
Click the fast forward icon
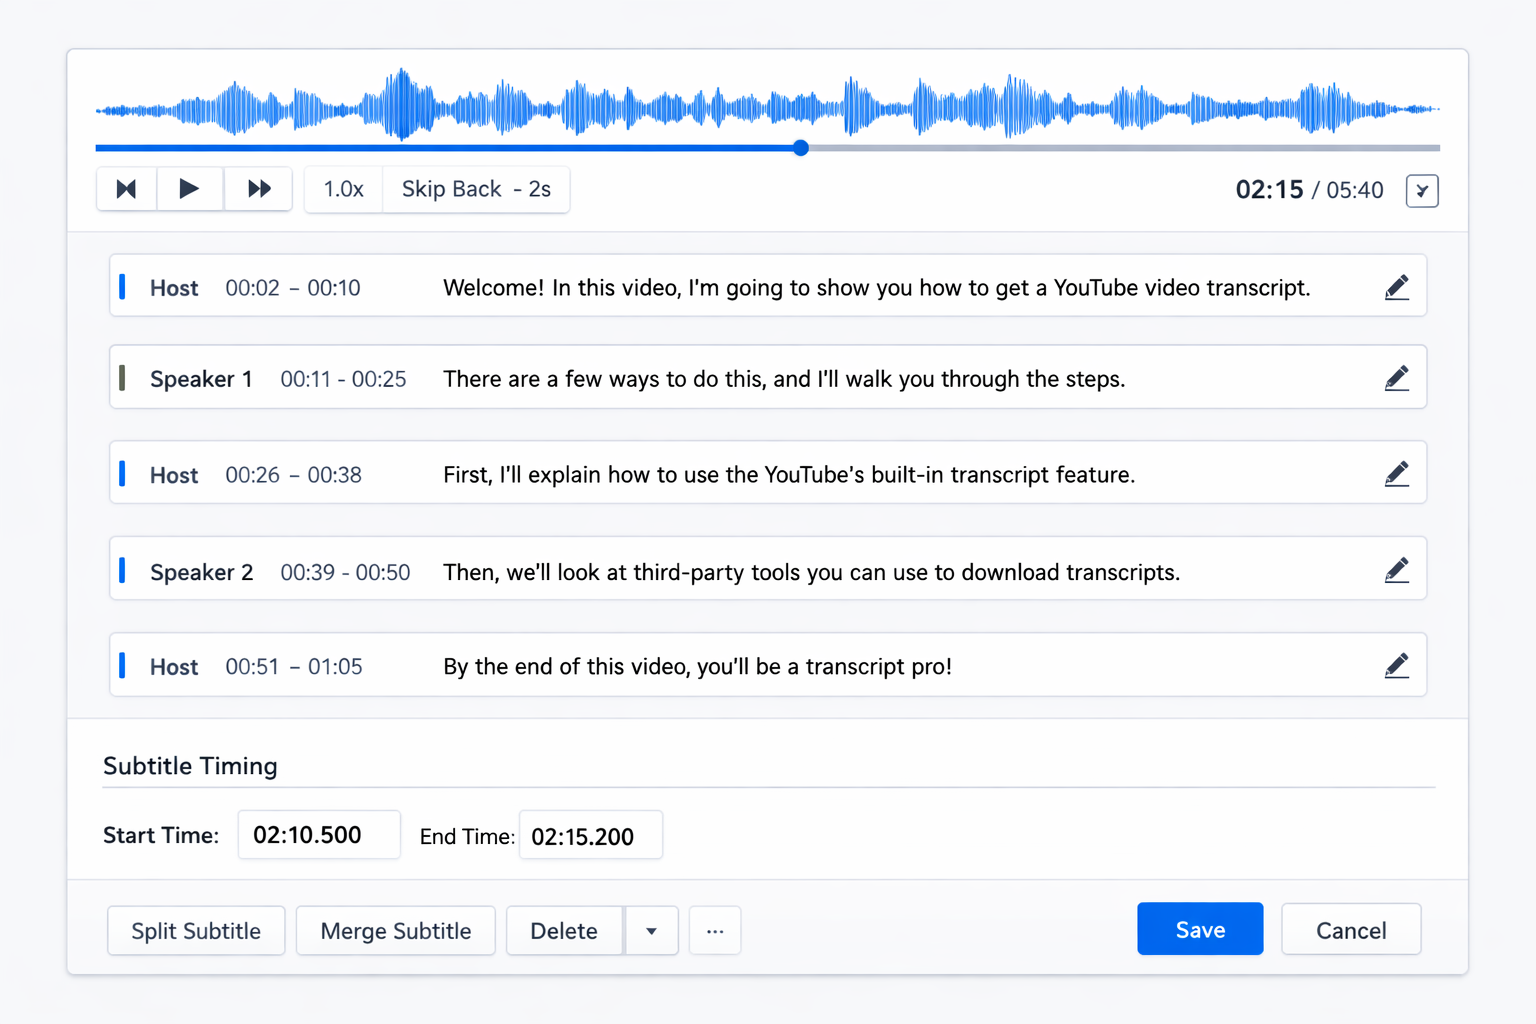pyautogui.click(x=258, y=189)
